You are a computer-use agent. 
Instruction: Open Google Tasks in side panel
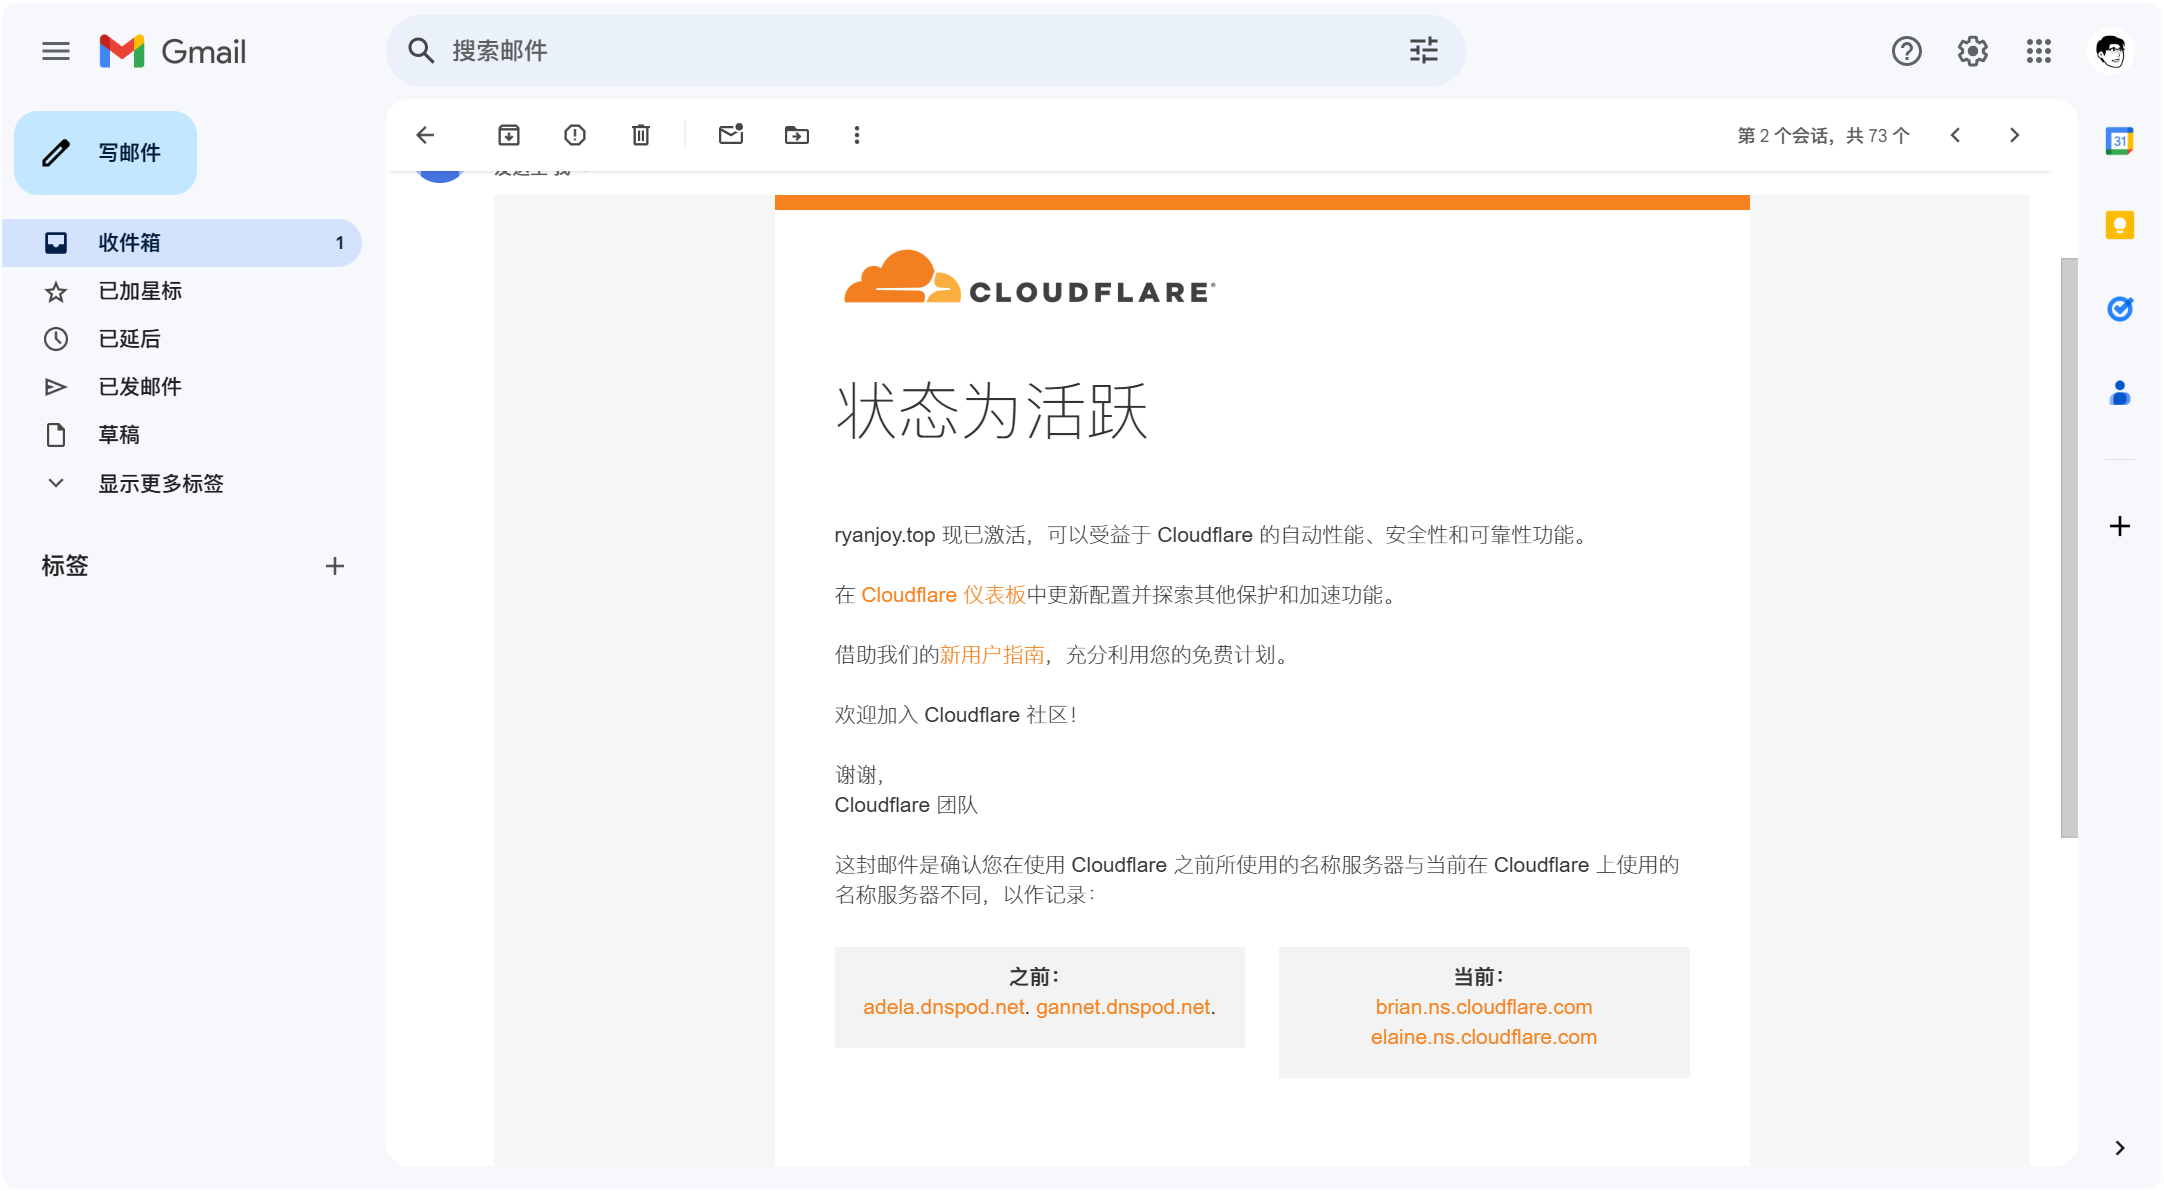pos(2119,309)
